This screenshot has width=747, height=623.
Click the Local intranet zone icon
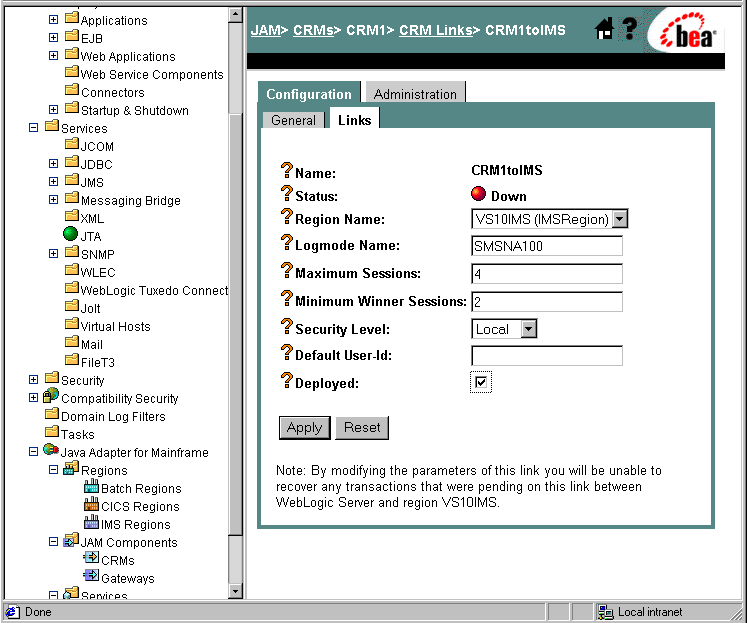point(606,612)
